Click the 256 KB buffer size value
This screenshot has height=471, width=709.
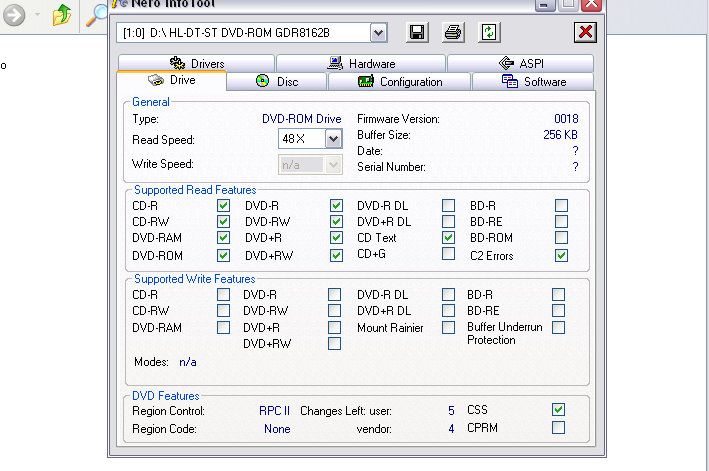(x=560, y=135)
